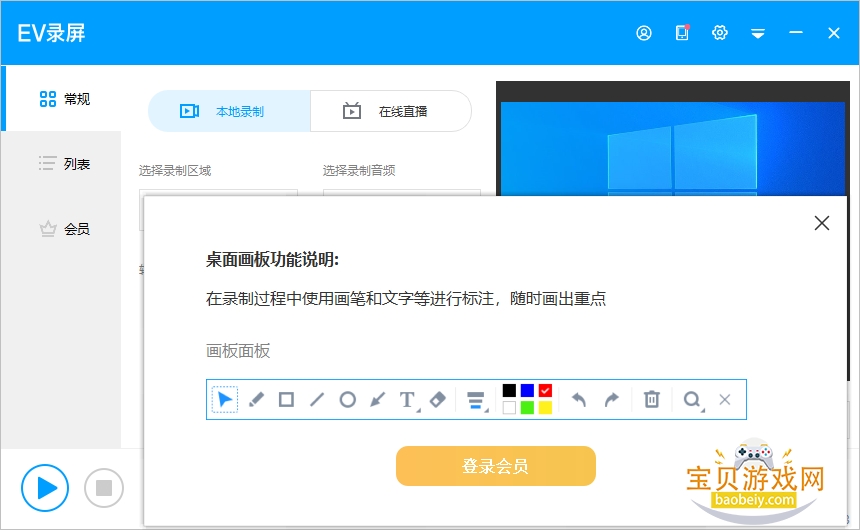Open the user account icon
Screen dimensions: 860x530
click(x=644, y=33)
